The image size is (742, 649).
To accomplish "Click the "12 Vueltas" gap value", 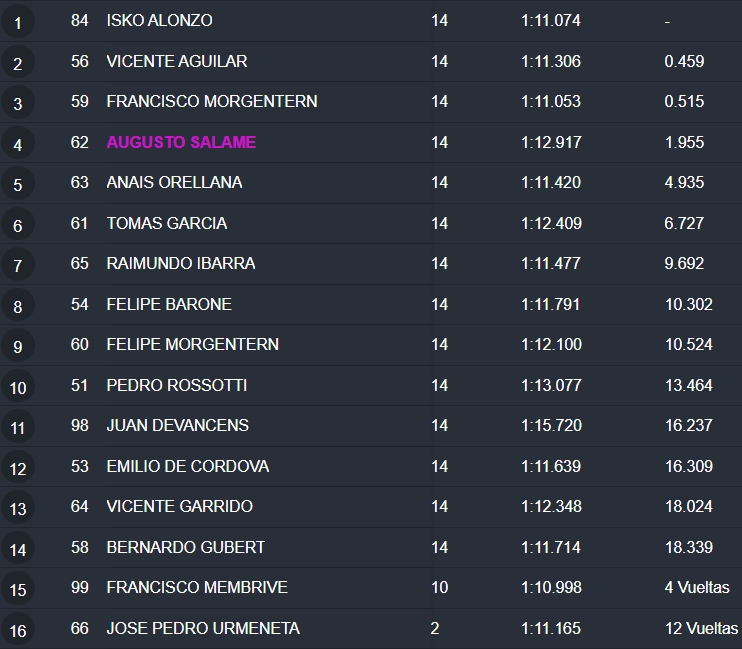I will (x=701, y=628).
